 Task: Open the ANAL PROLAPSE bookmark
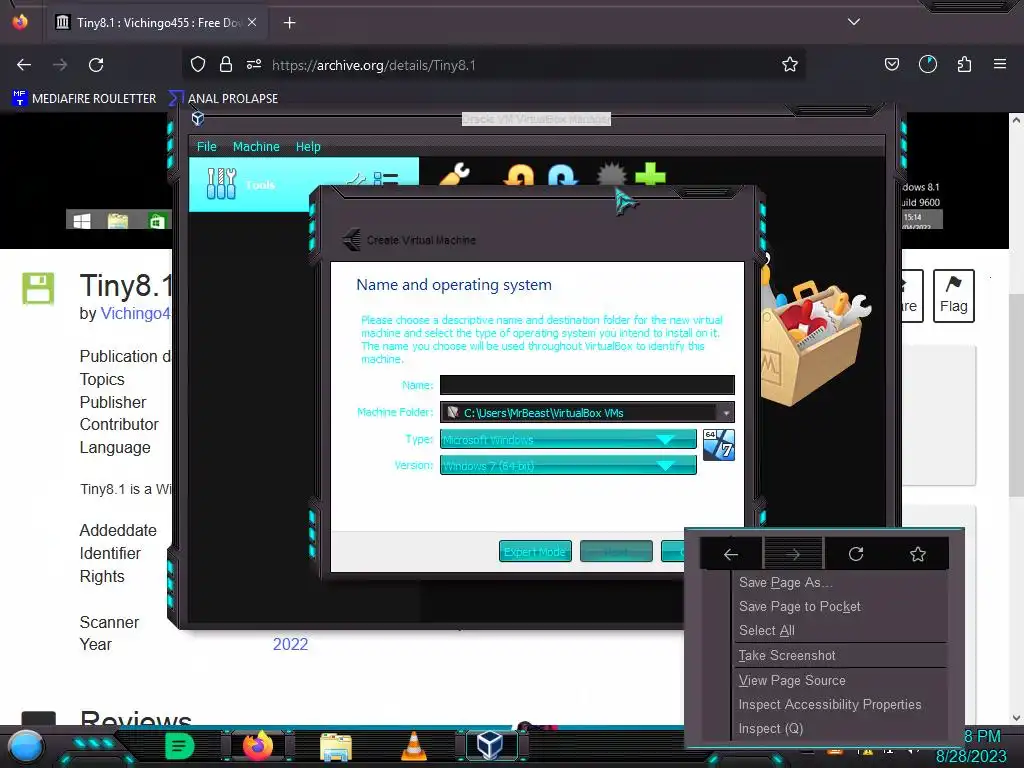(x=223, y=99)
